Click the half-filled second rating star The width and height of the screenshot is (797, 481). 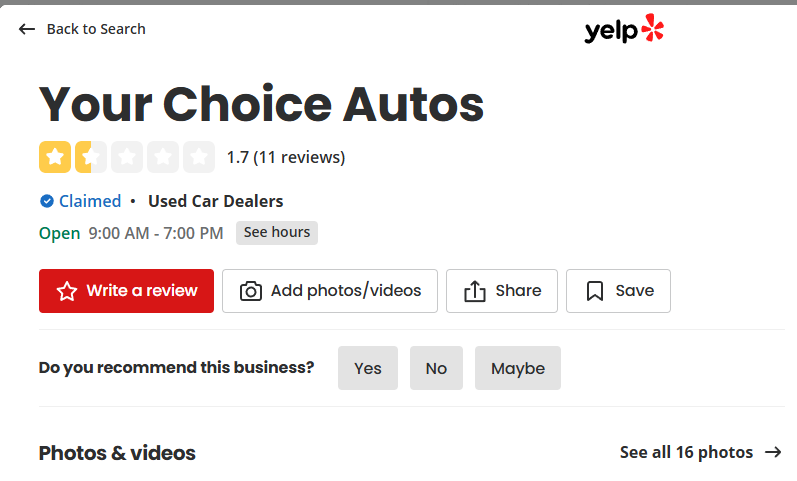[91, 157]
